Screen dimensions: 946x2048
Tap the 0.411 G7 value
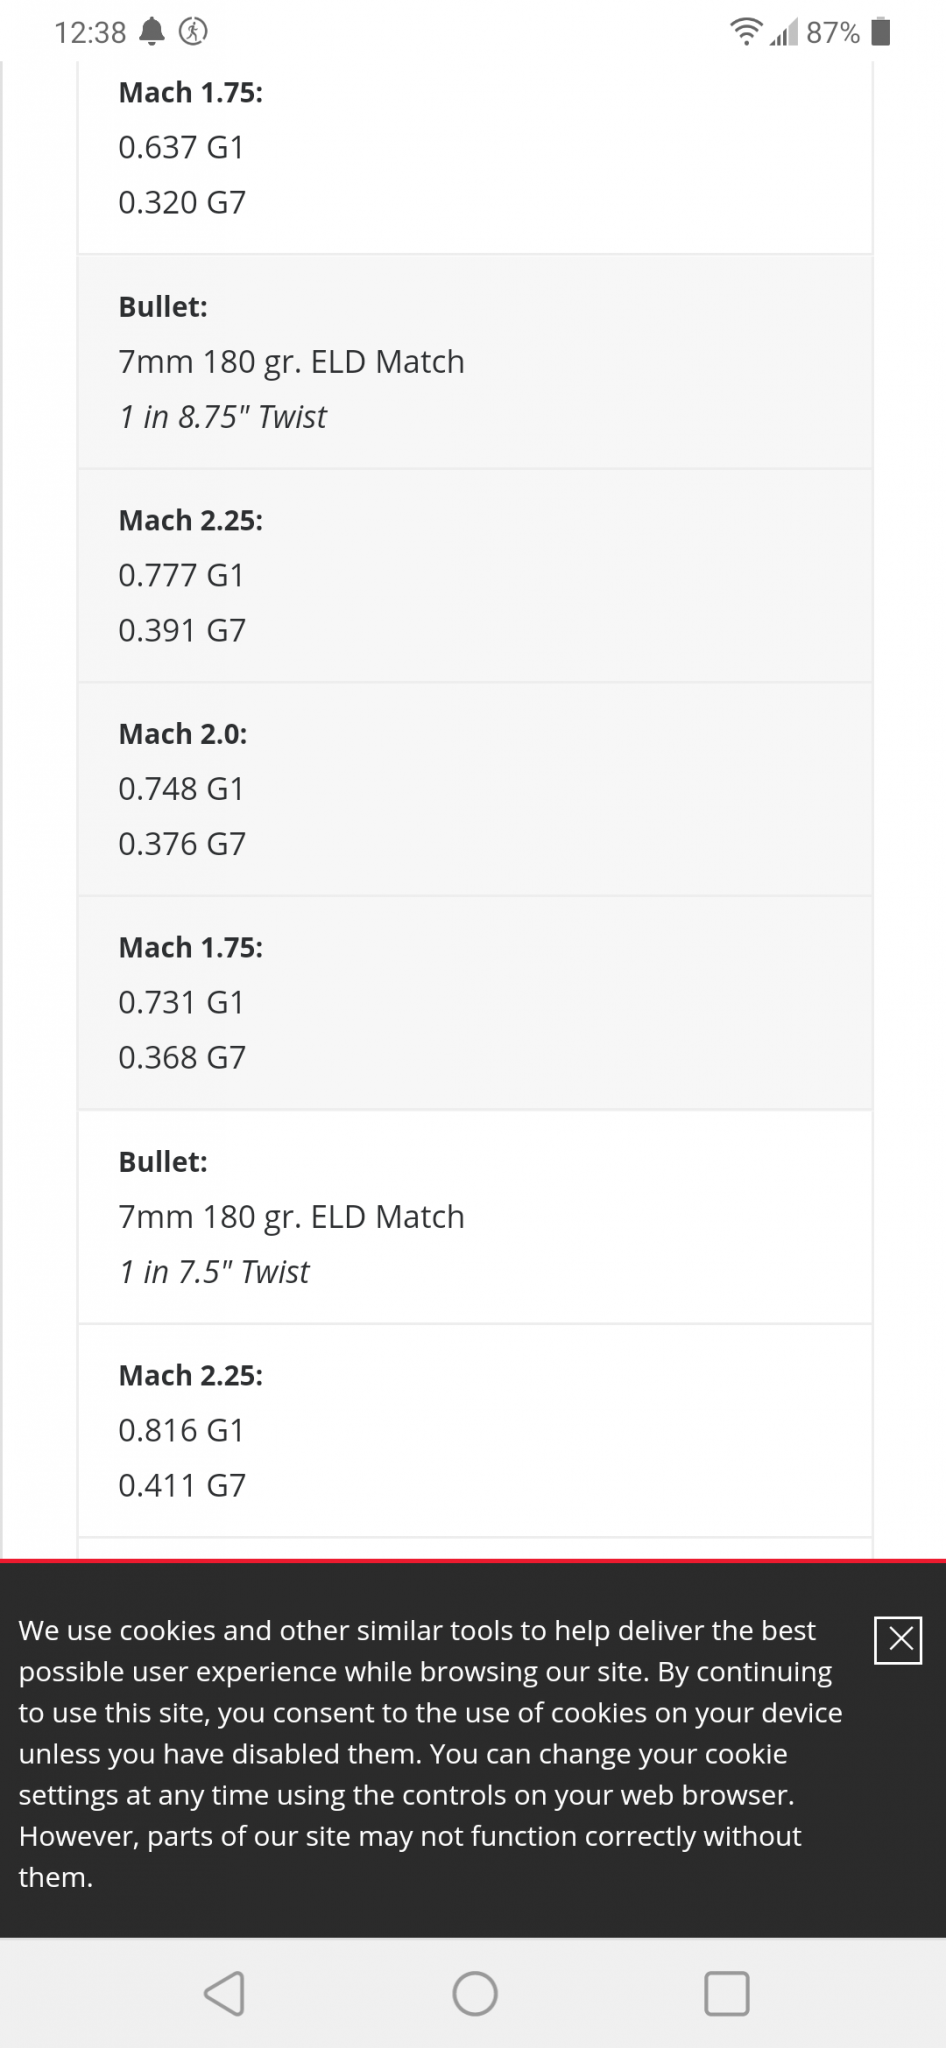click(182, 1485)
